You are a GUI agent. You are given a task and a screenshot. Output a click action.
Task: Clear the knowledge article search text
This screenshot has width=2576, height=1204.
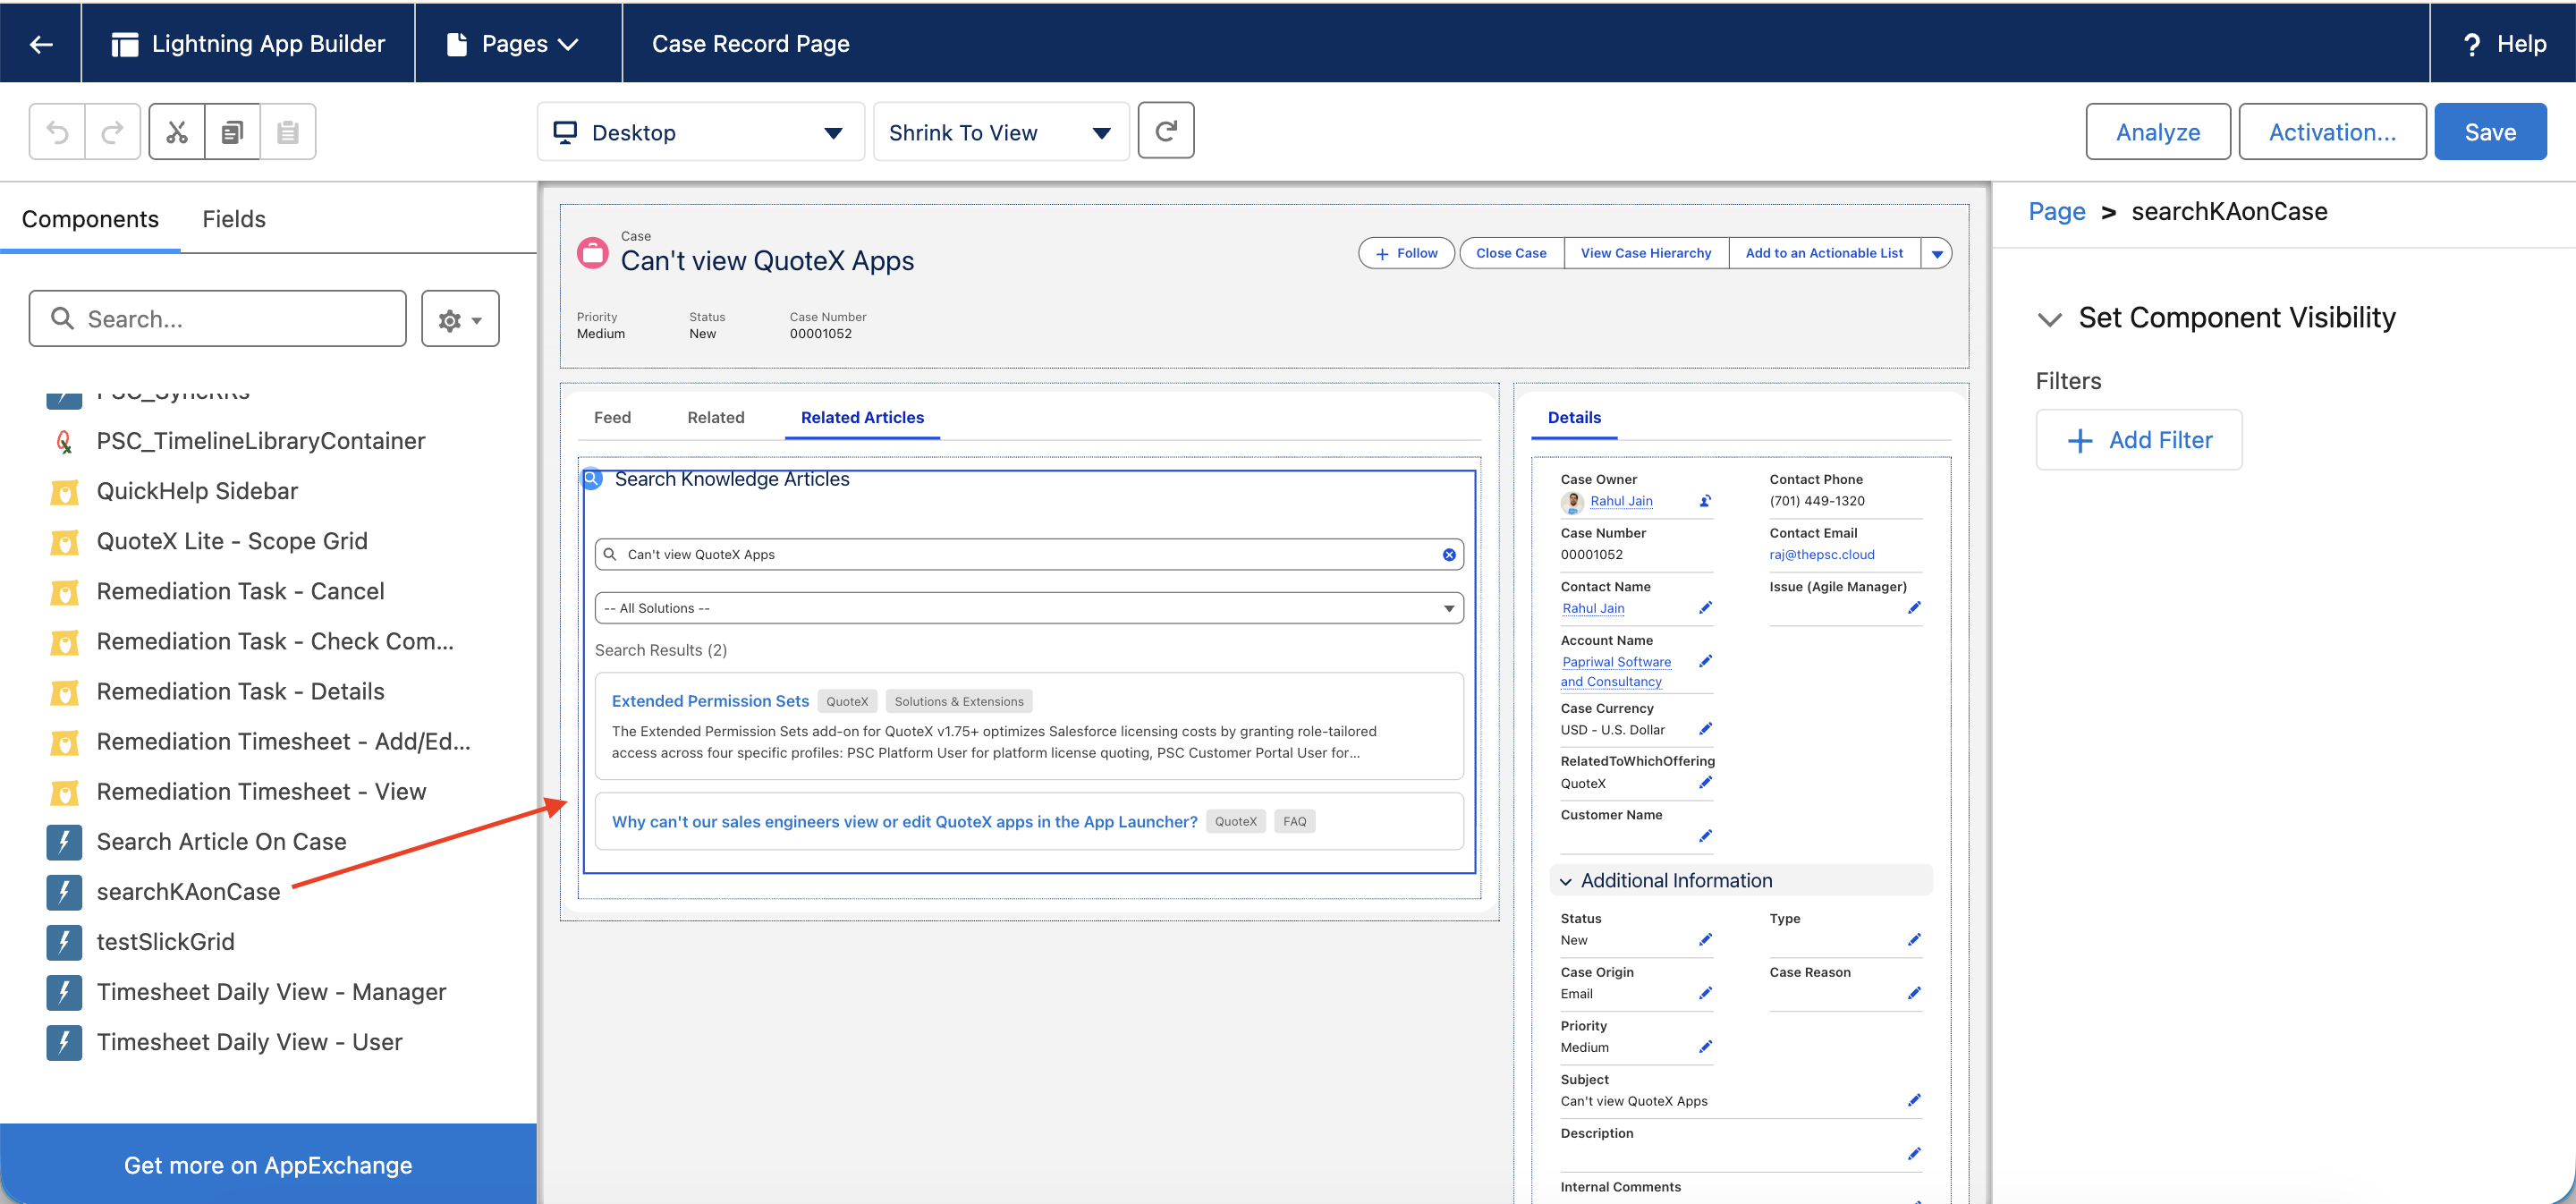[x=1449, y=555]
